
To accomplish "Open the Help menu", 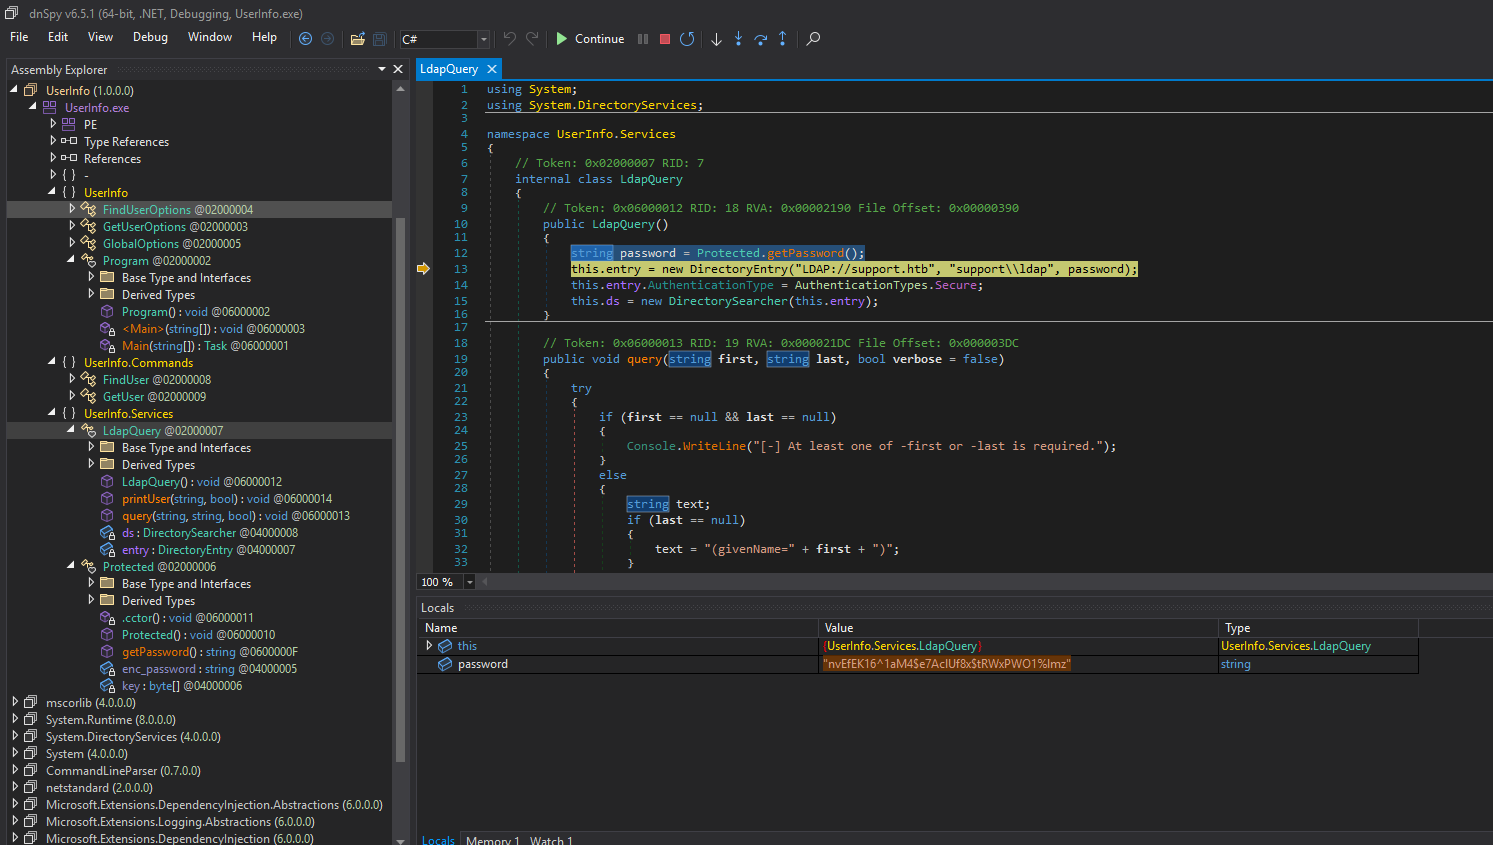I will [264, 37].
